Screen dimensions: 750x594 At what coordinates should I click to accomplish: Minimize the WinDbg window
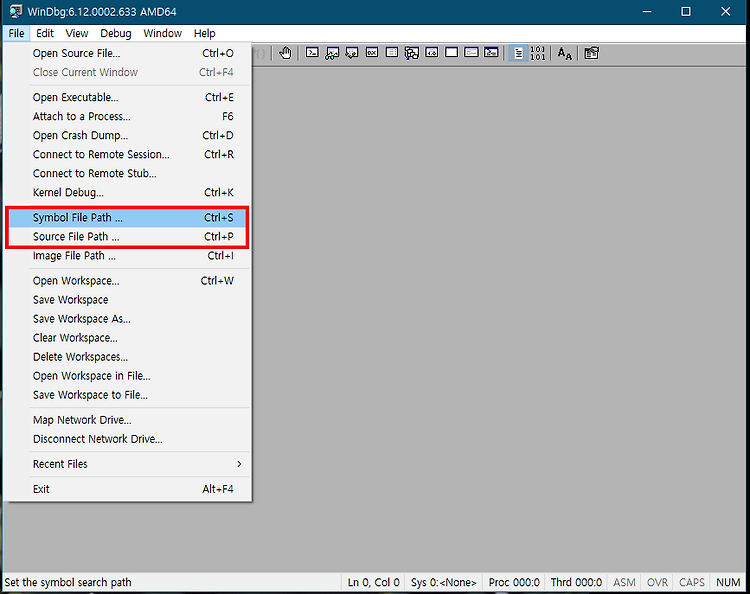(647, 11)
